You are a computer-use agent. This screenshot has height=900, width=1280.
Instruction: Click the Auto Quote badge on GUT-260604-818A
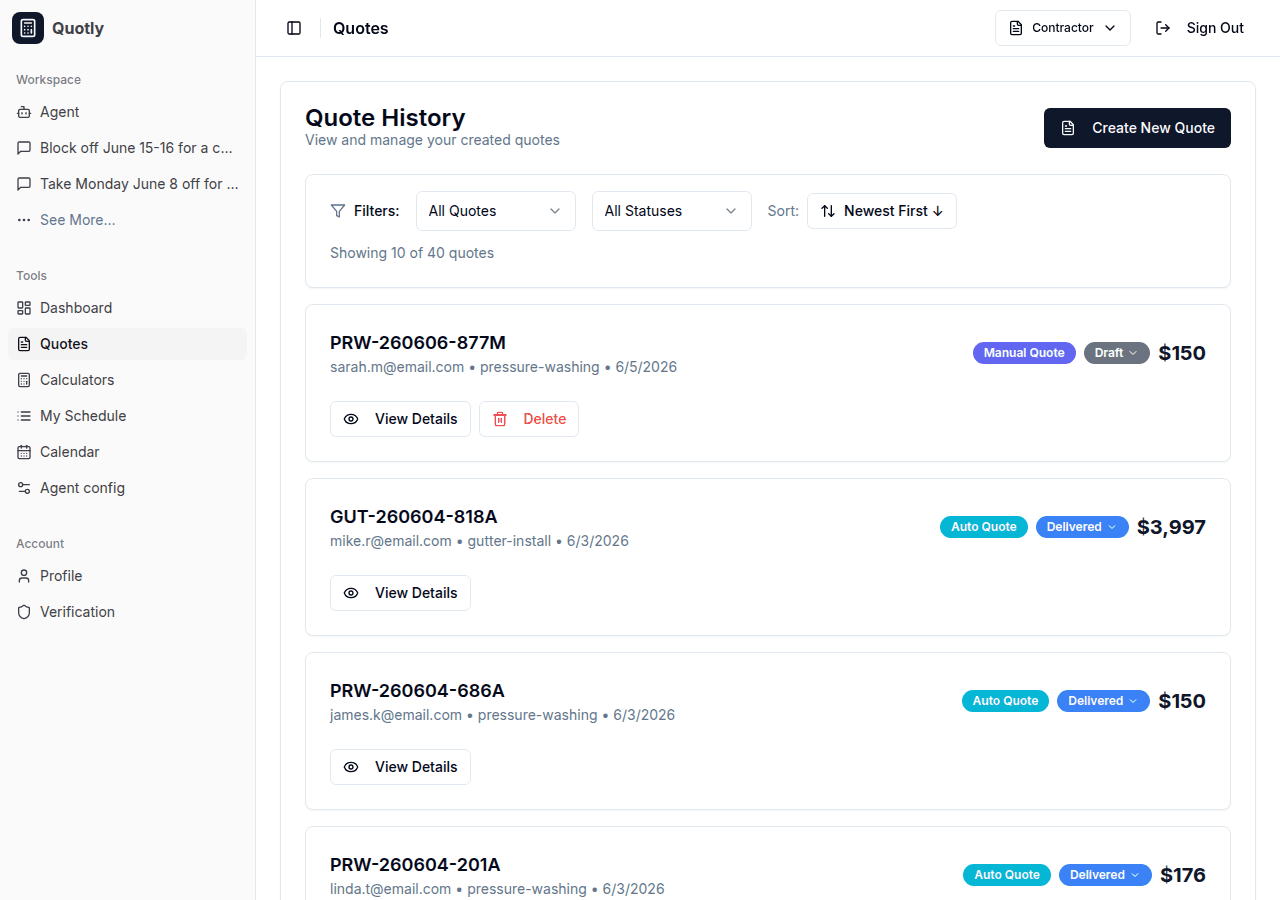tap(984, 527)
